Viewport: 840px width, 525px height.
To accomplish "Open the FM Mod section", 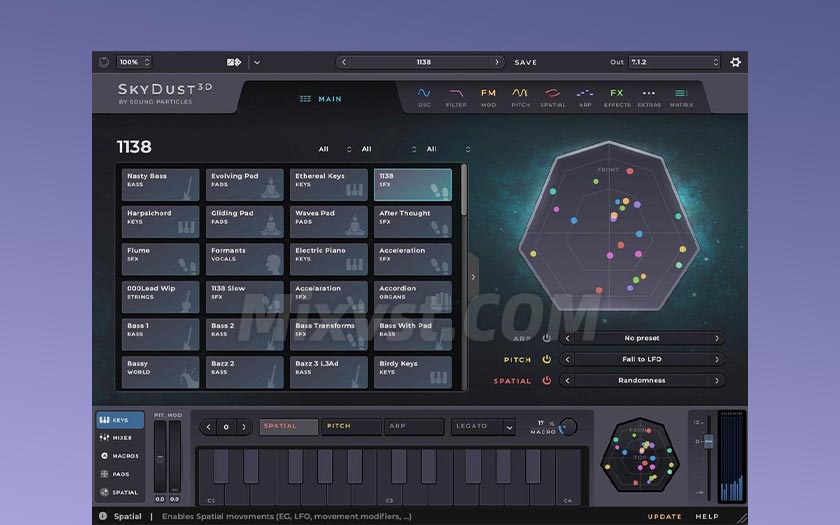I will 488,96.
